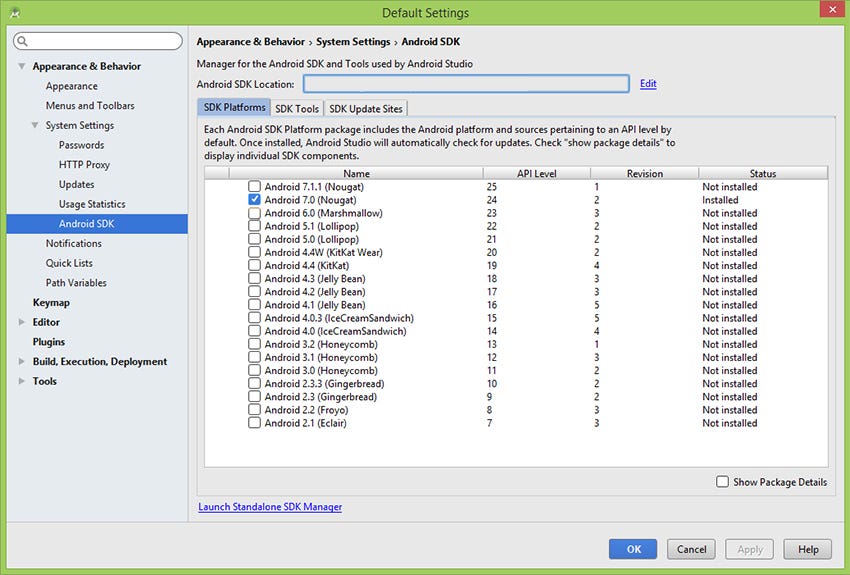Click Edit link for SDK location
Viewport: 850px width, 575px height.
click(648, 83)
